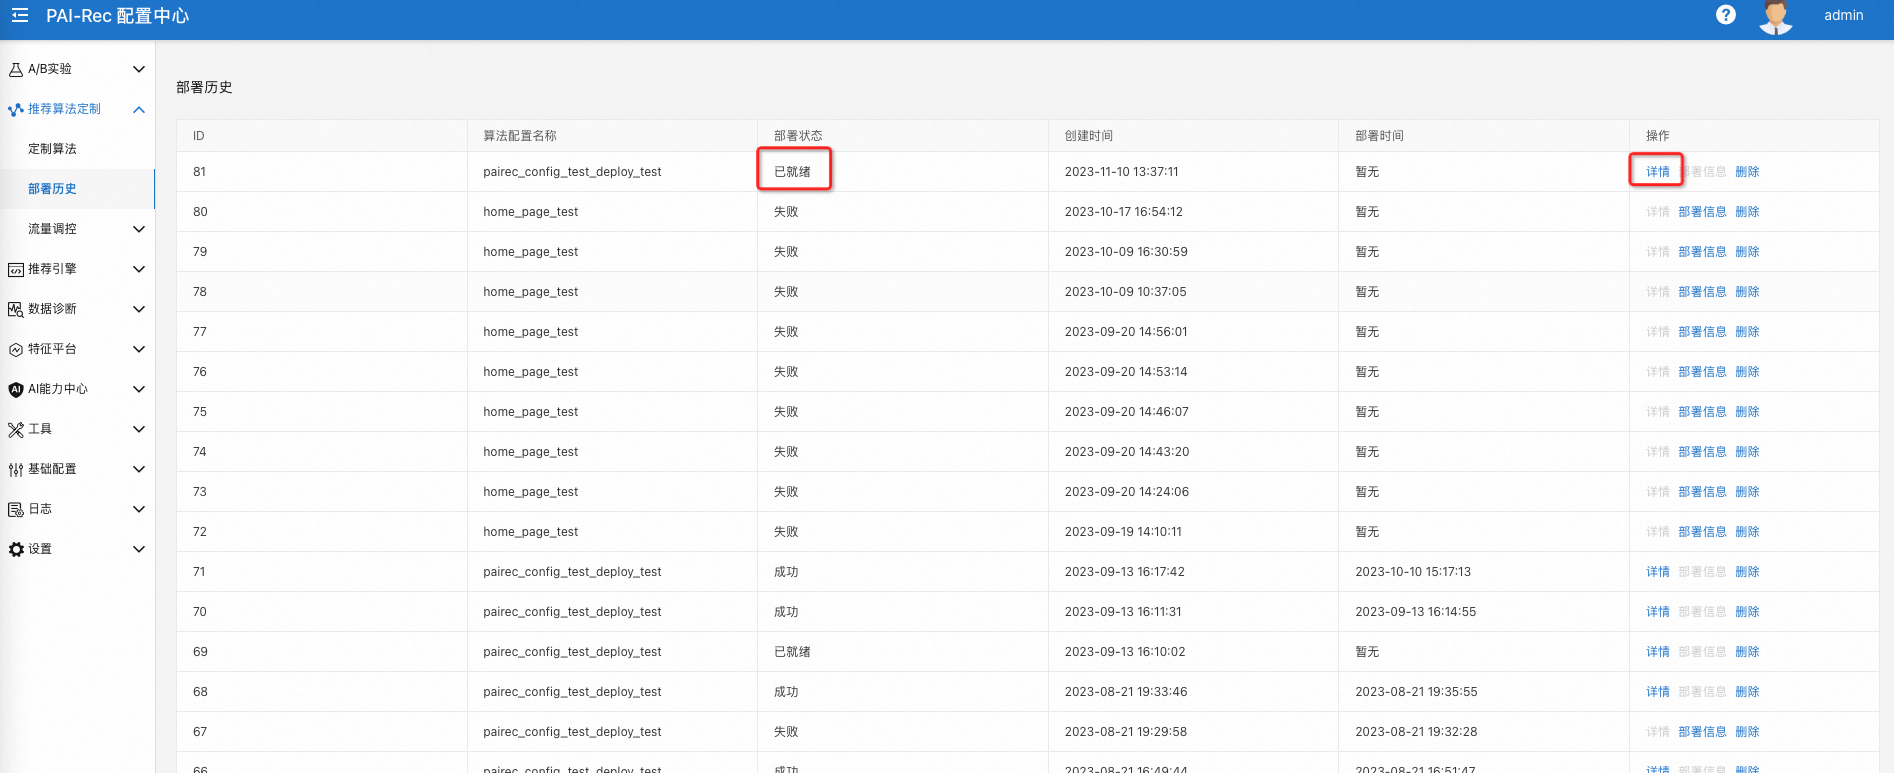Click the 数据诊断 sidebar icon

(16, 309)
